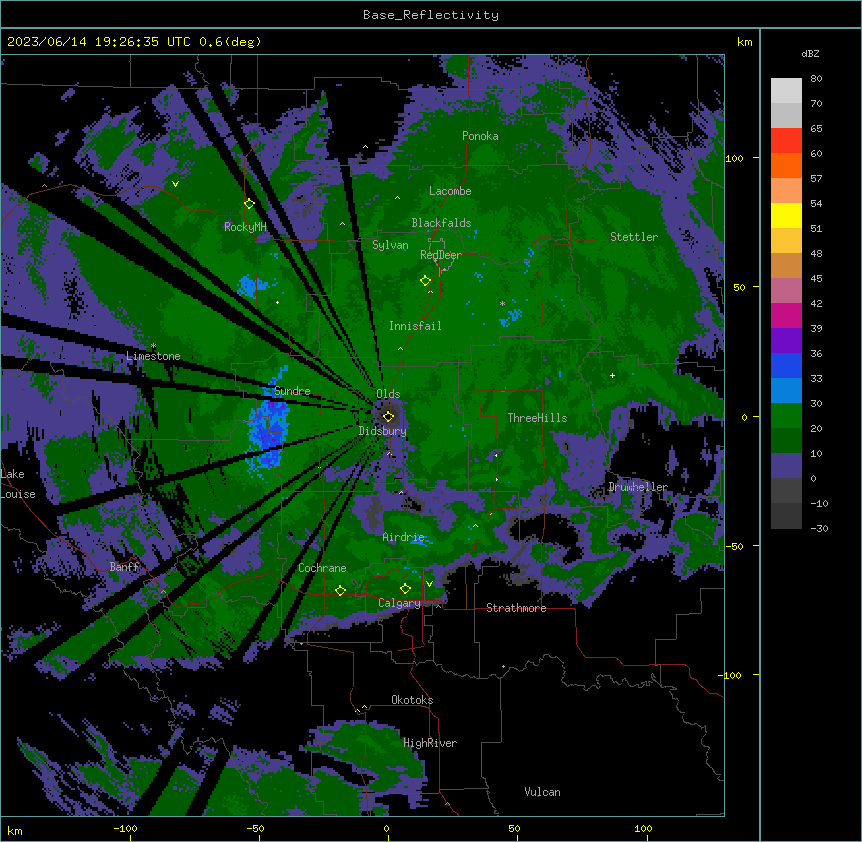The width and height of the screenshot is (862, 842).
Task: Click the Base_Reflectivity title
Action: (431, 15)
